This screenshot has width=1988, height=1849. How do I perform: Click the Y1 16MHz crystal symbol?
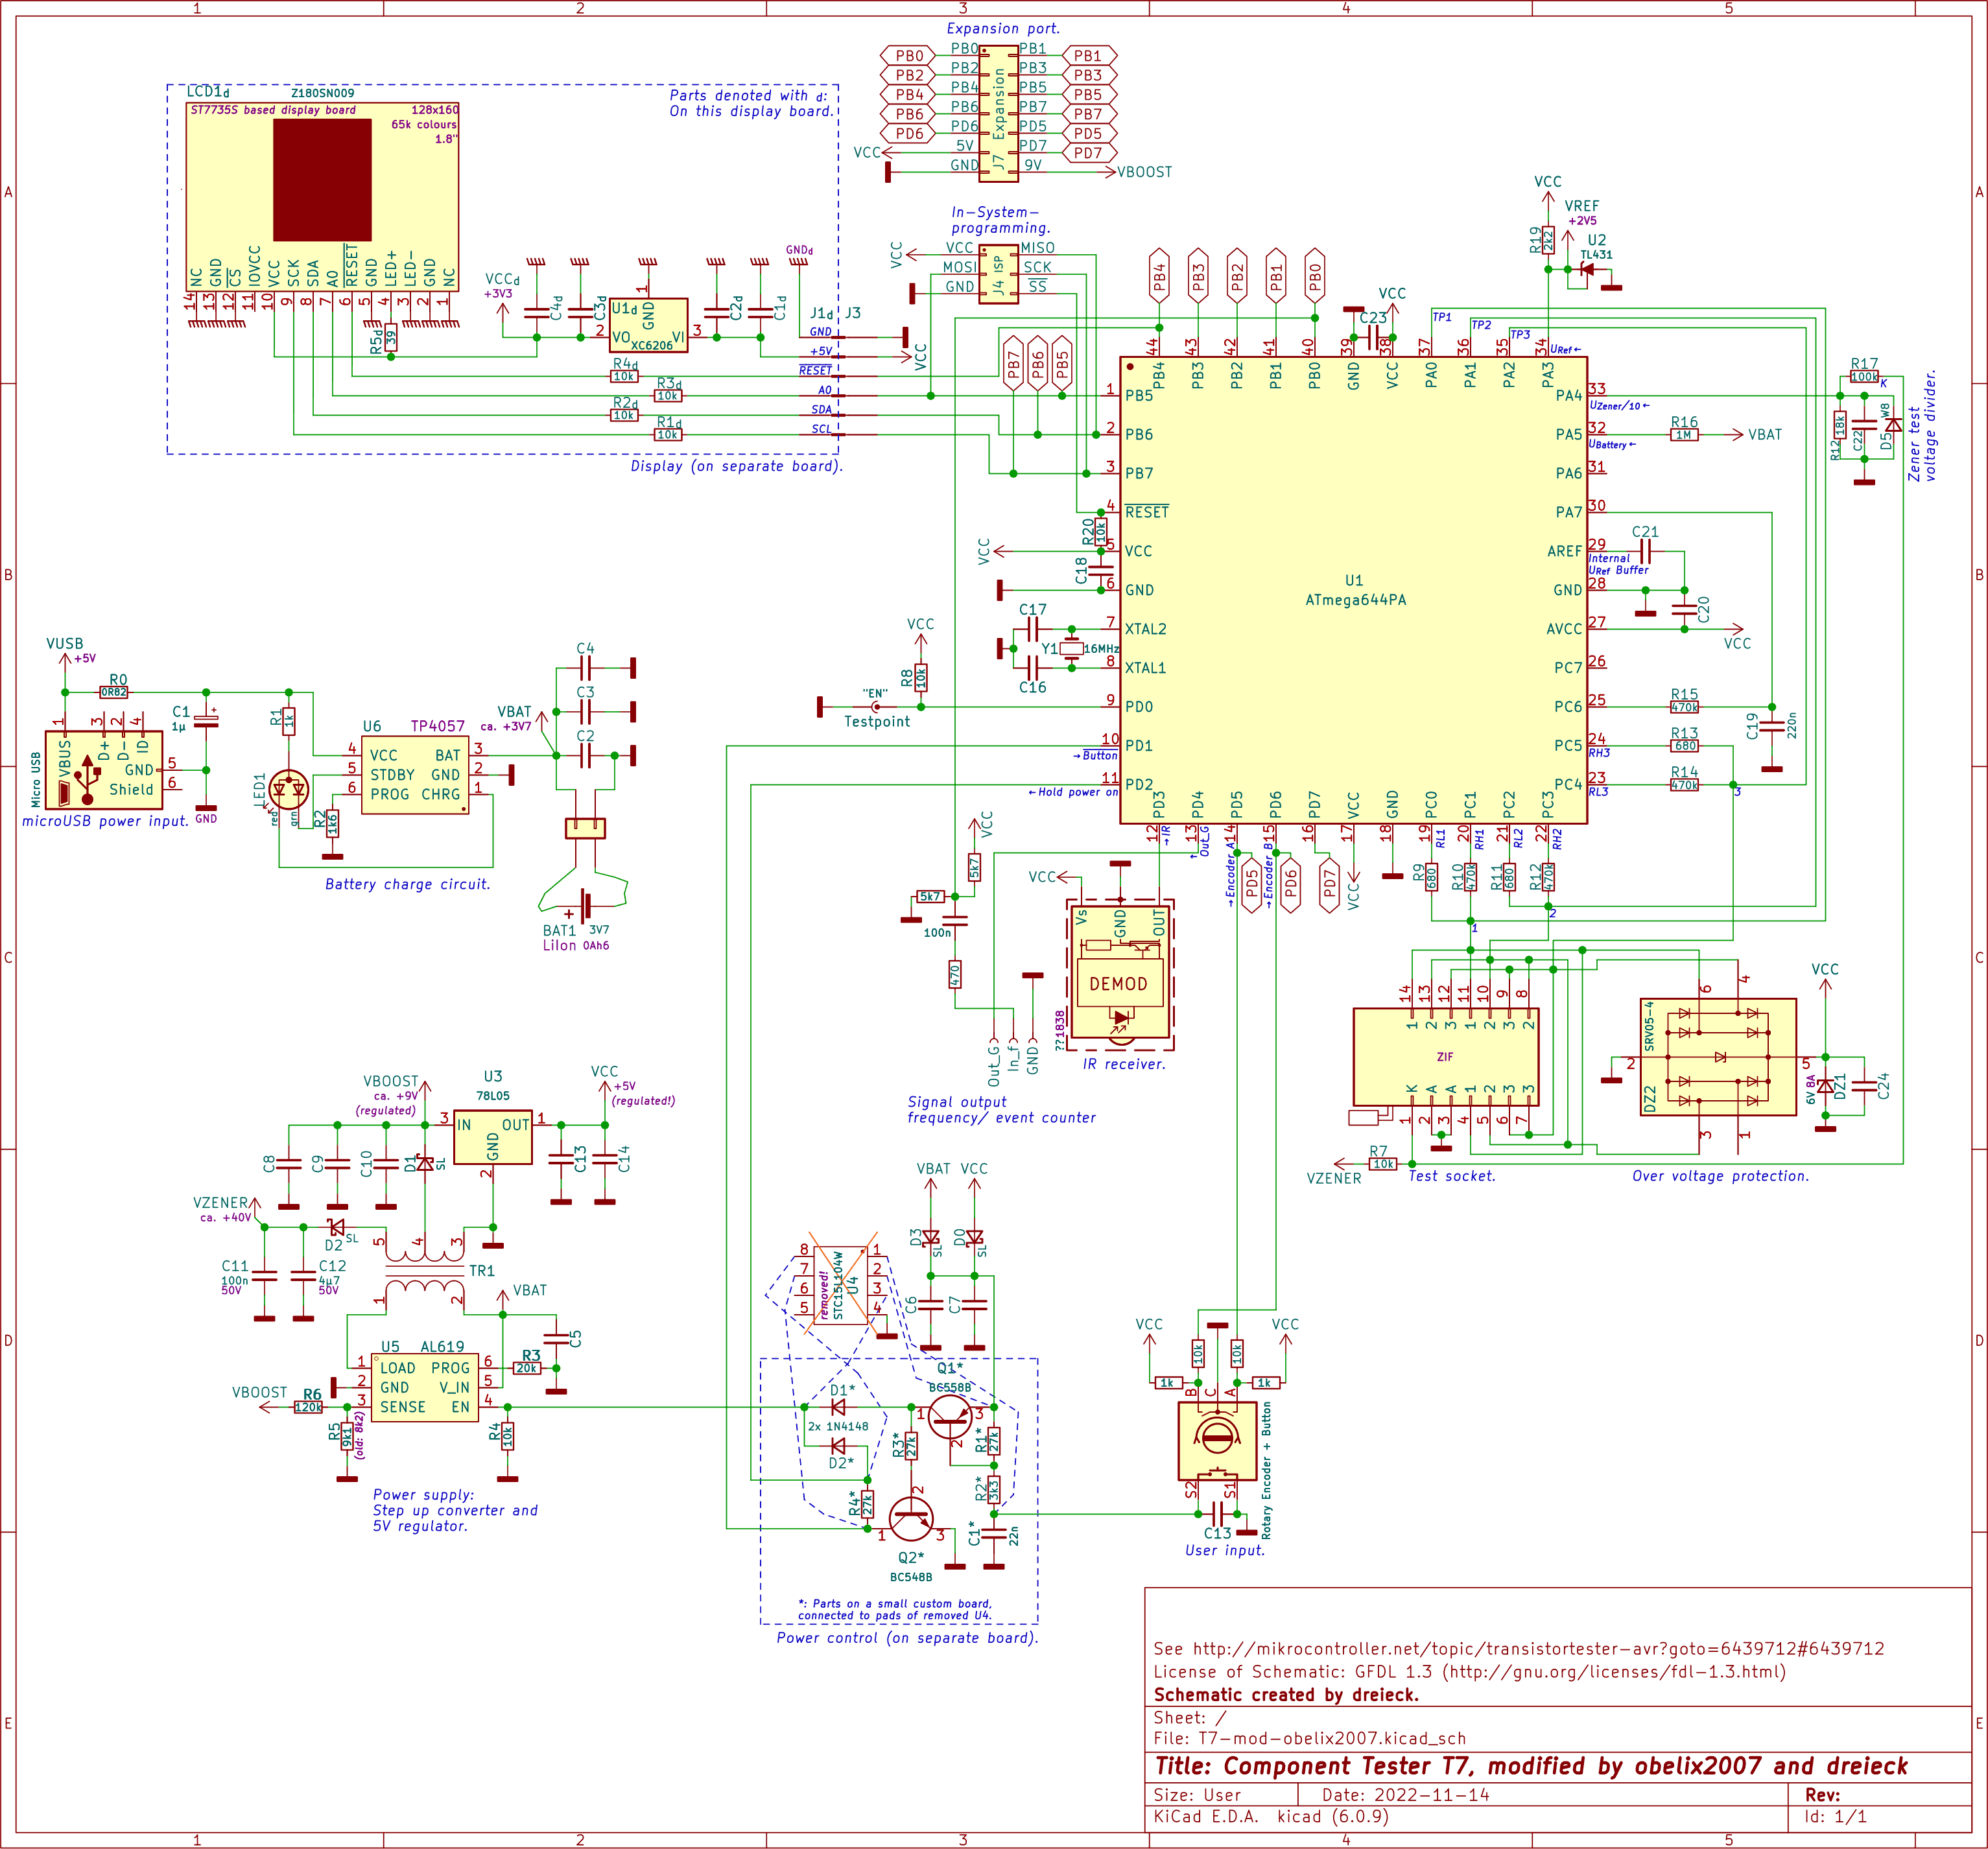[x=1071, y=648]
